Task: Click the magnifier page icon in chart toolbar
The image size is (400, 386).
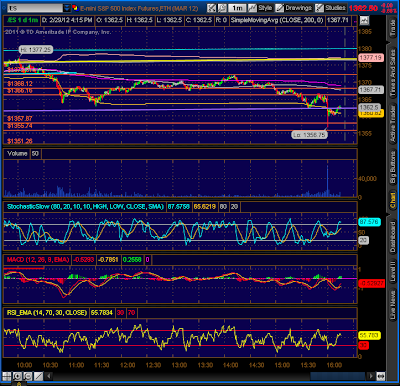Action: 222,8
